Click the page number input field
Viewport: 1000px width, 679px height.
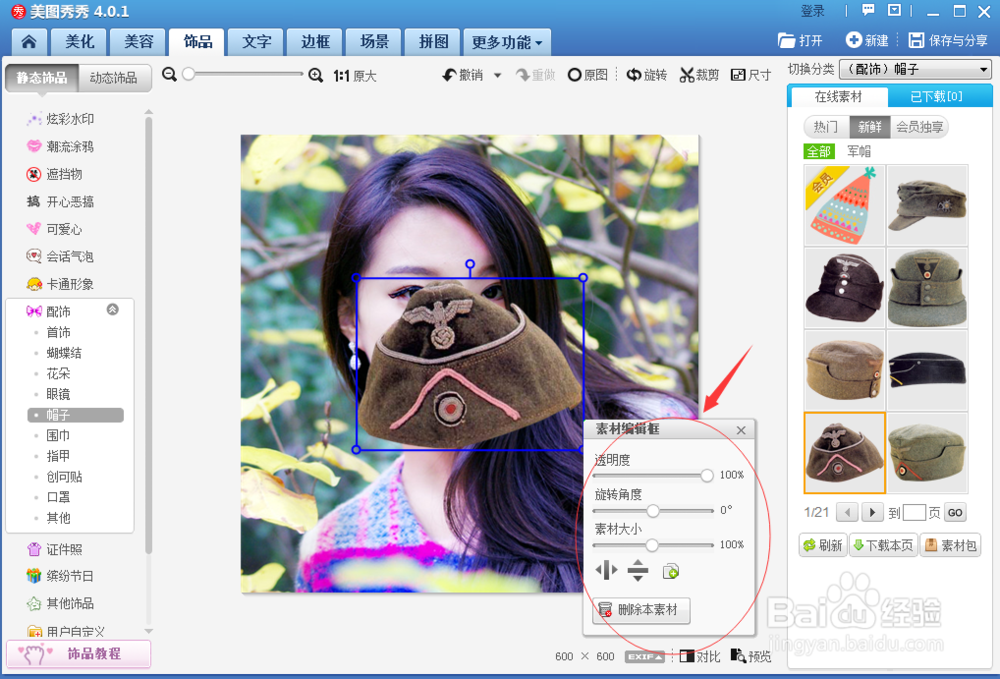tap(913, 512)
